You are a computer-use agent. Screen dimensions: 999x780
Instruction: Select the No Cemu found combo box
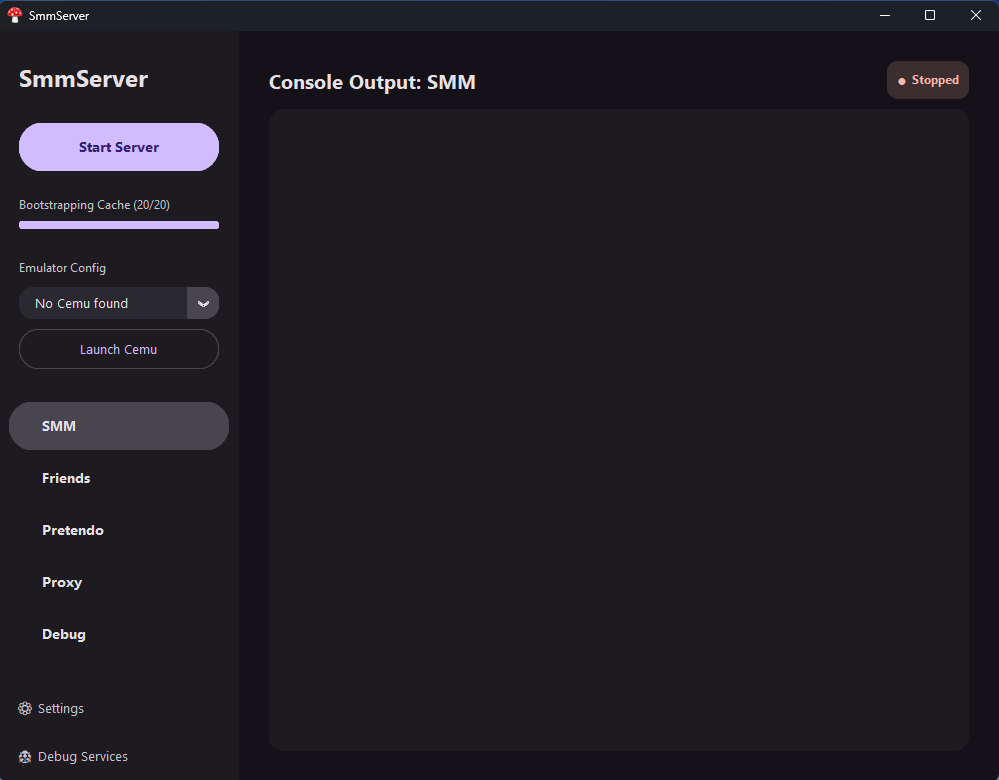click(x=119, y=303)
